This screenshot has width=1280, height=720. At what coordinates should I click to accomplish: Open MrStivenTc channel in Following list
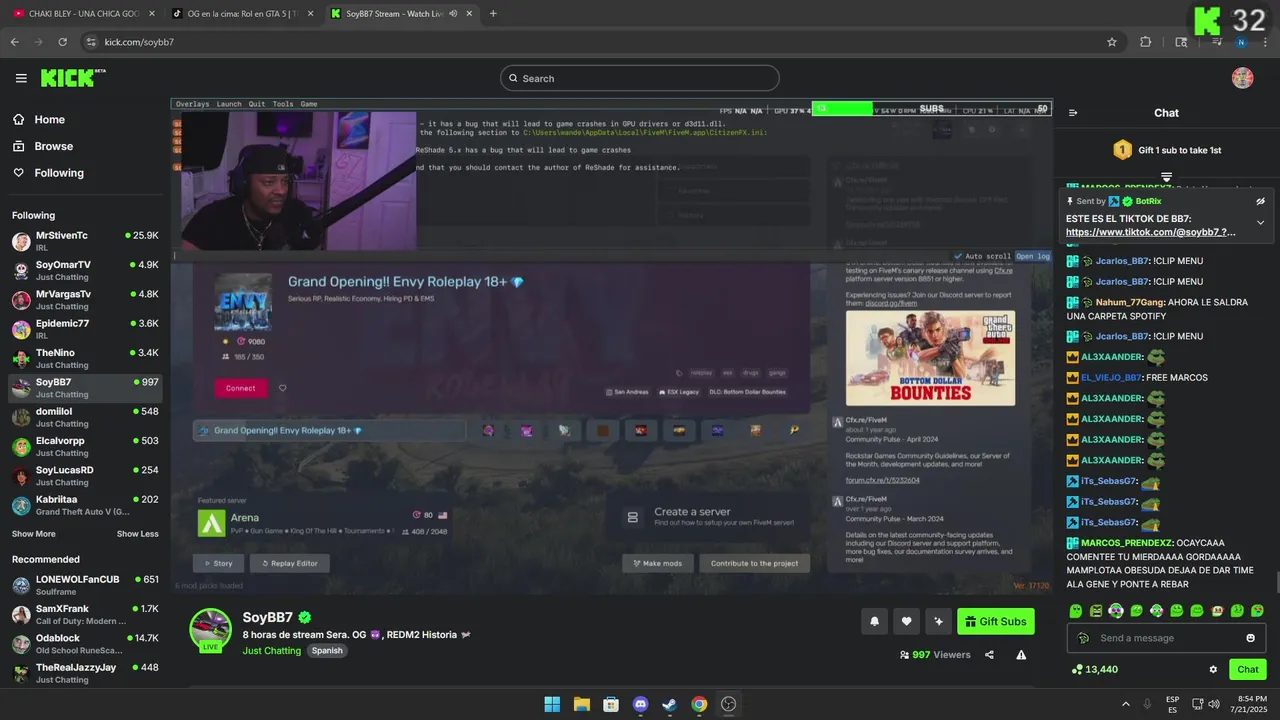85,241
